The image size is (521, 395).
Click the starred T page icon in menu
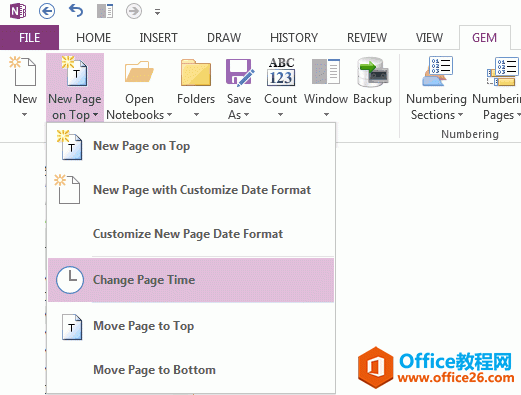point(69,145)
